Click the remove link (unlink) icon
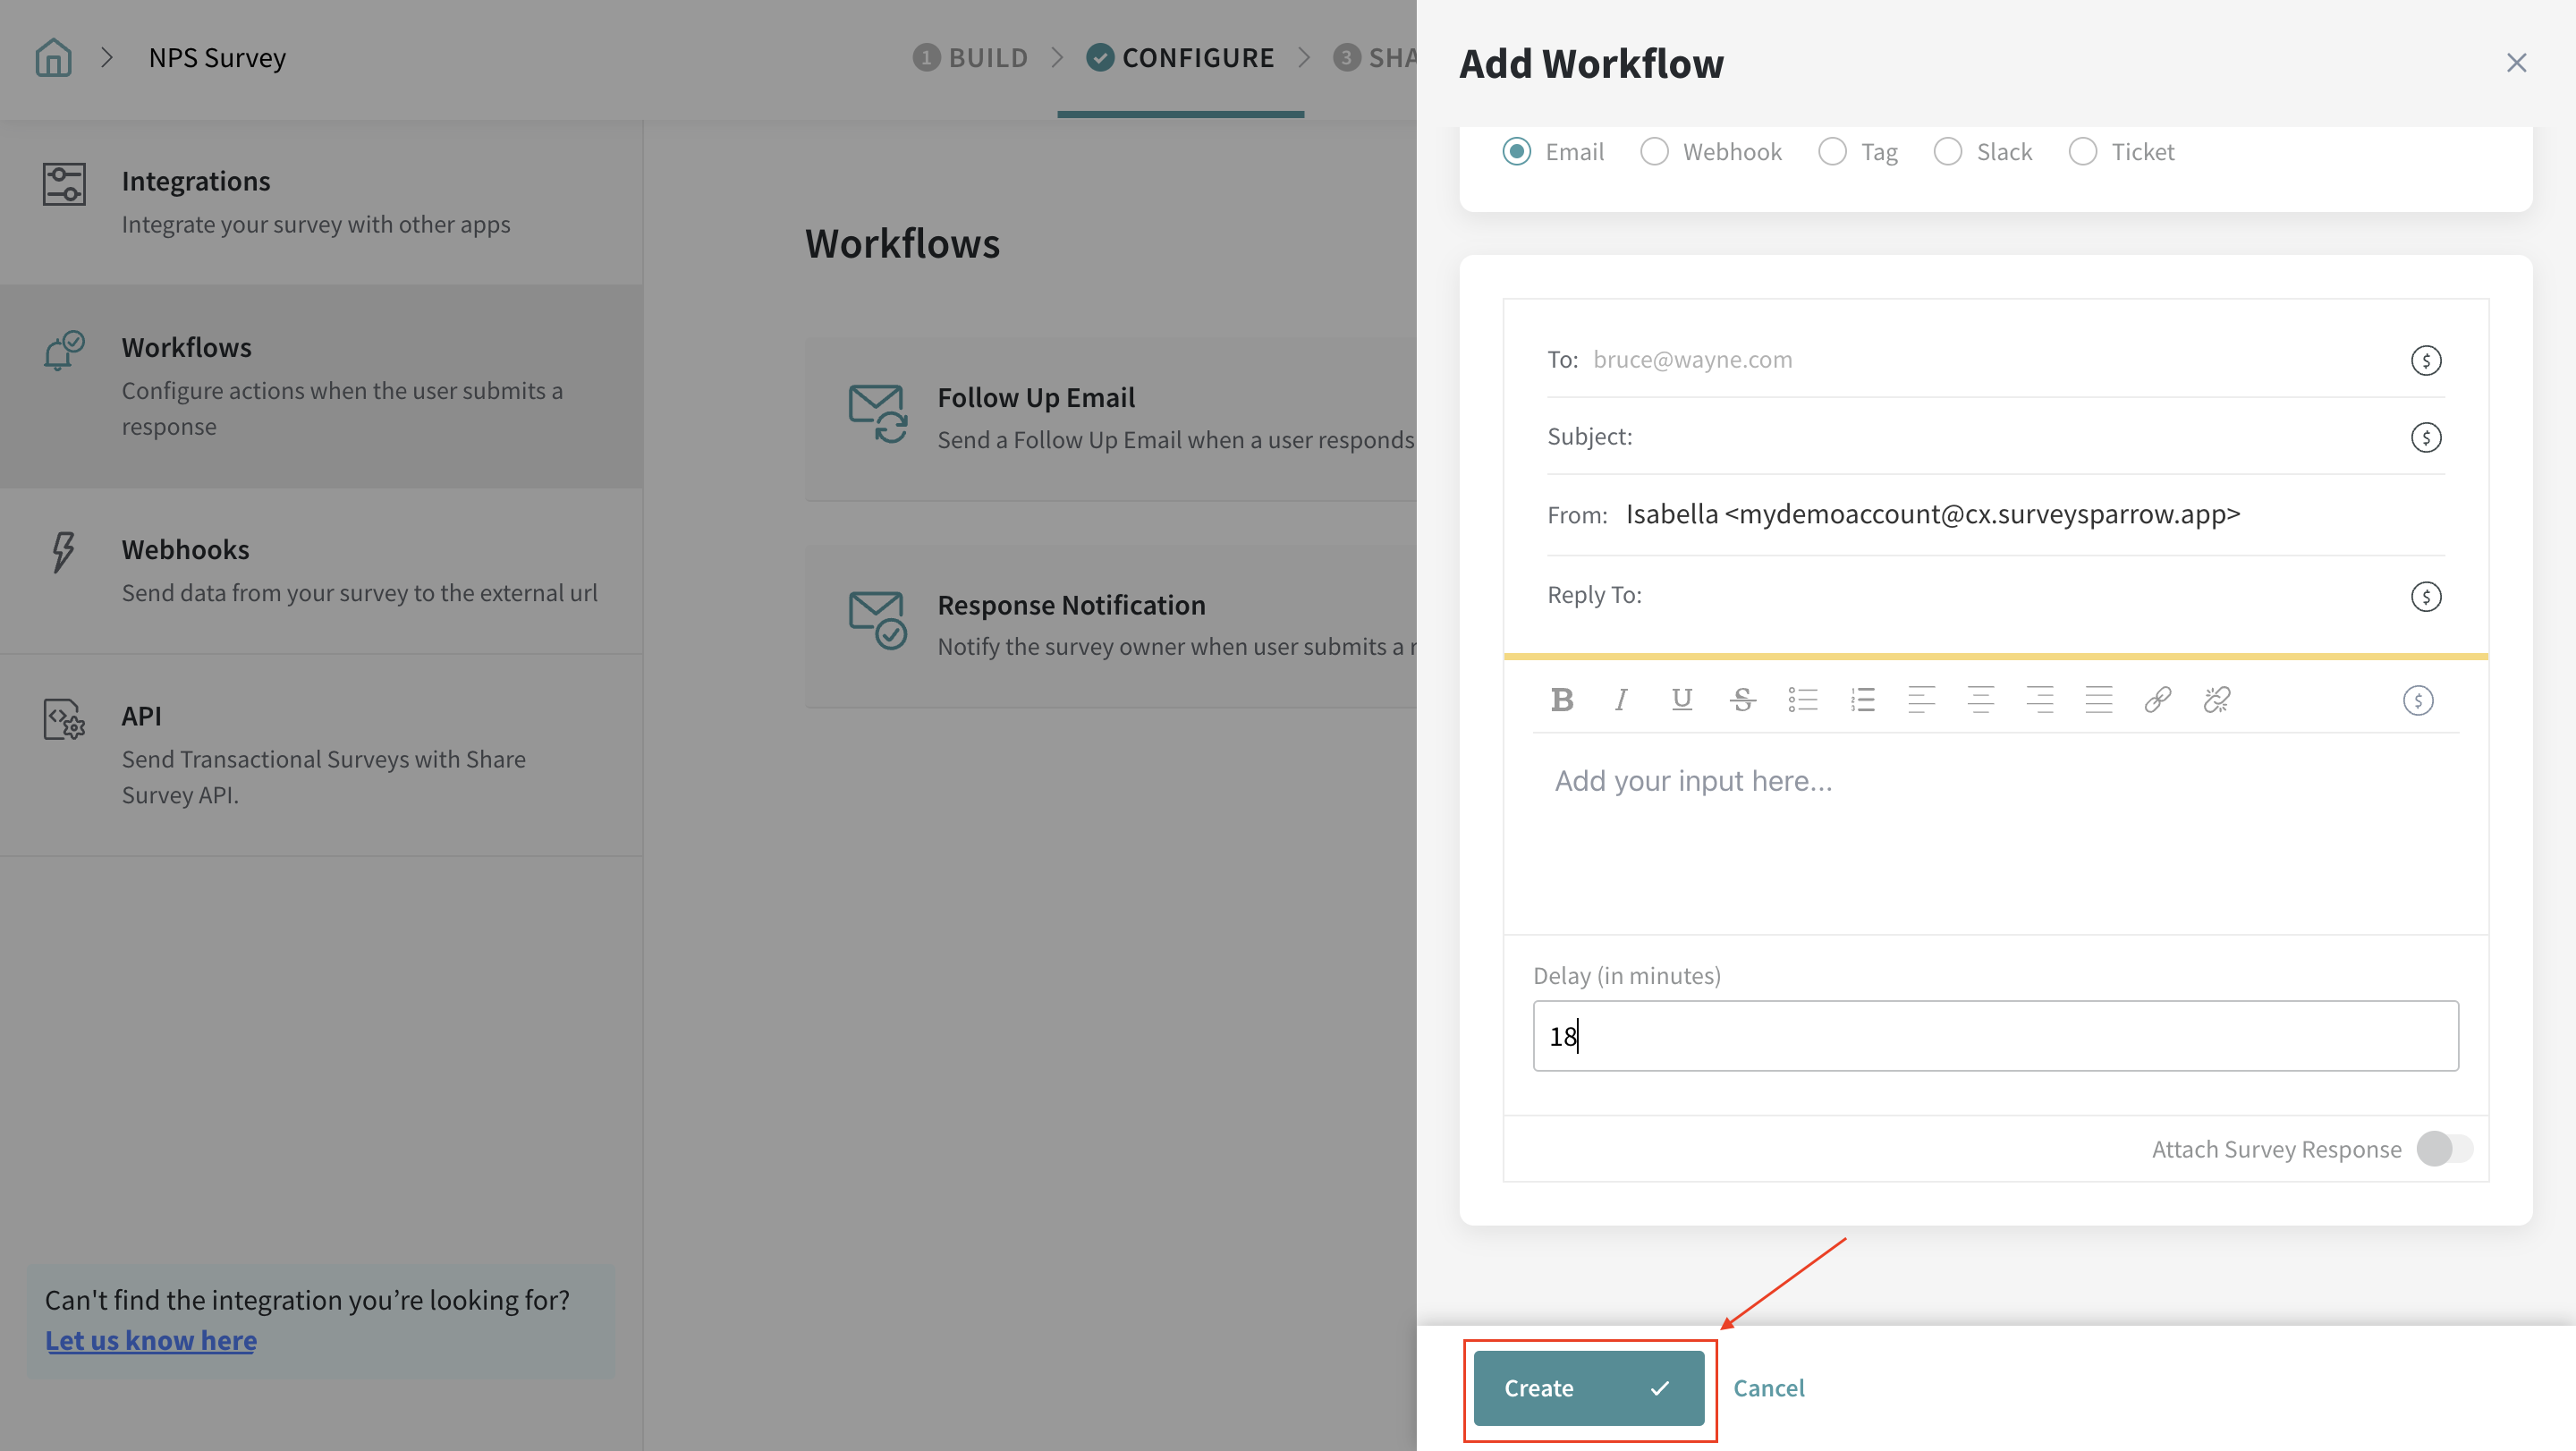This screenshot has height=1451, width=2576. pyautogui.click(x=2216, y=700)
